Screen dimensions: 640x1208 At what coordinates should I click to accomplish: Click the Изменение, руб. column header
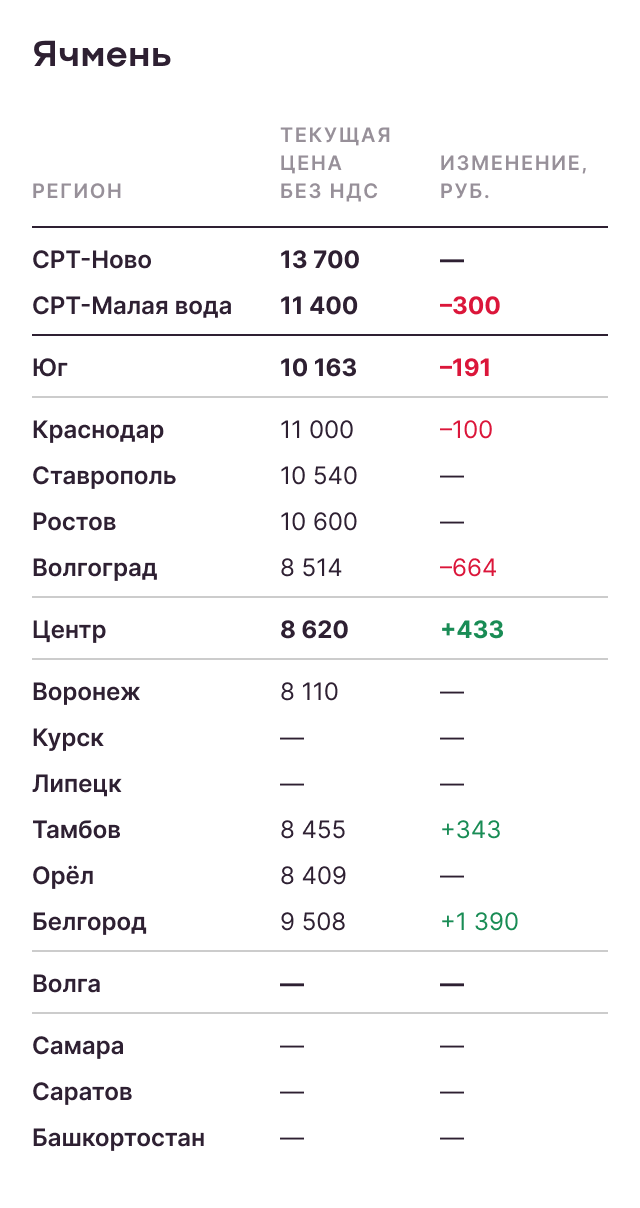pyautogui.click(x=513, y=177)
